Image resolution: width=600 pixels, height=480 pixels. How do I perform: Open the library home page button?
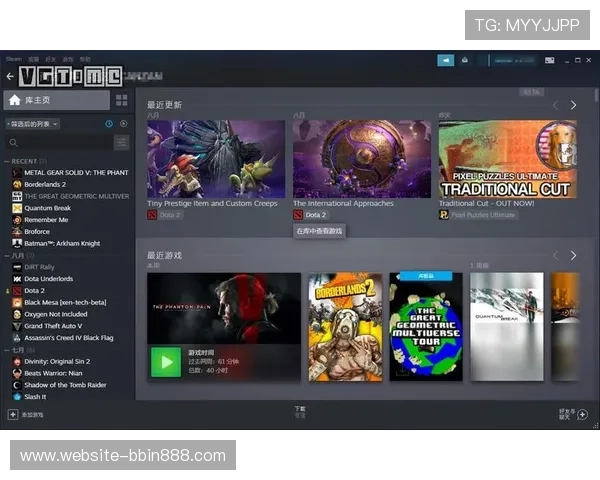coord(56,100)
